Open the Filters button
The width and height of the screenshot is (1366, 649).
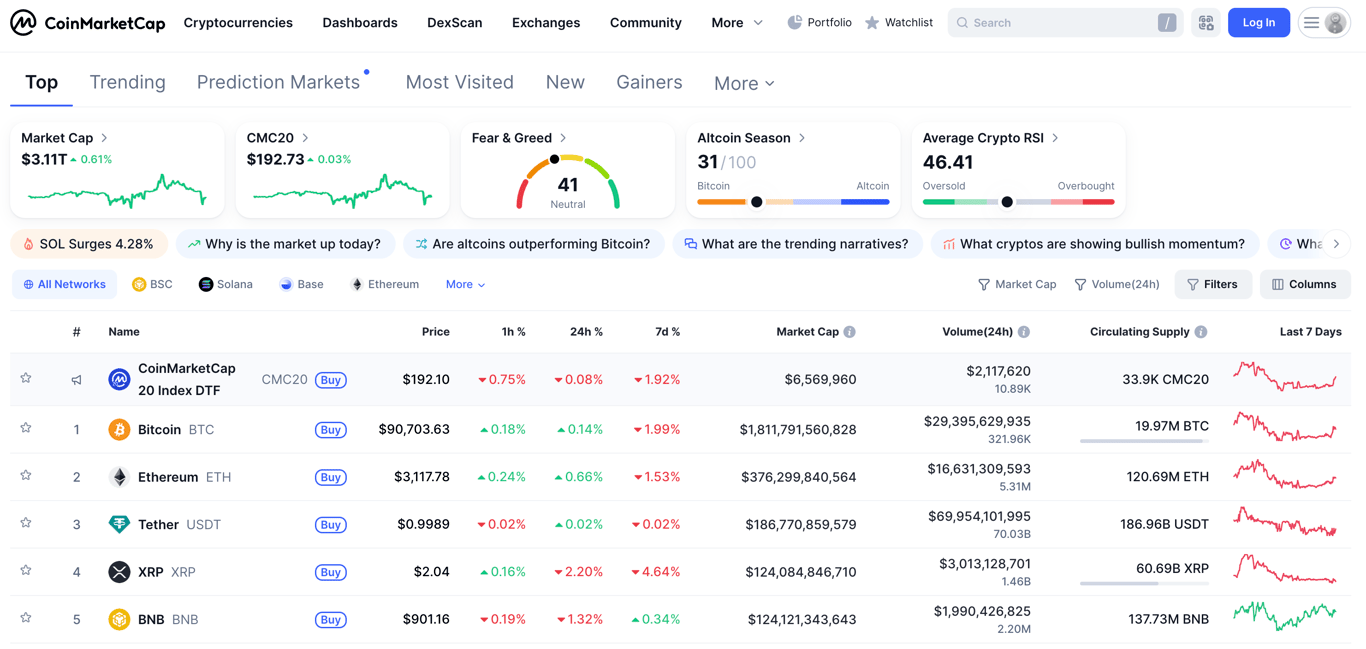pos(1213,284)
